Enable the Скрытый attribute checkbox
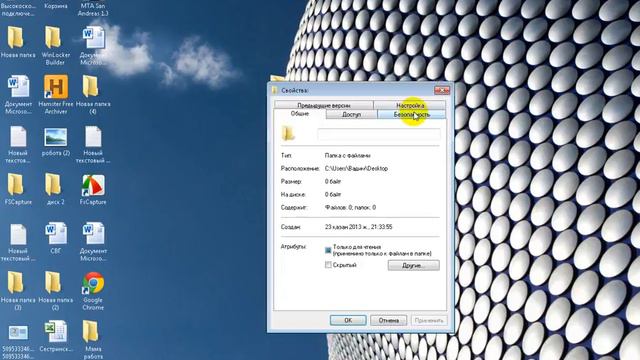Screen dimensions: 640x360 328,265
